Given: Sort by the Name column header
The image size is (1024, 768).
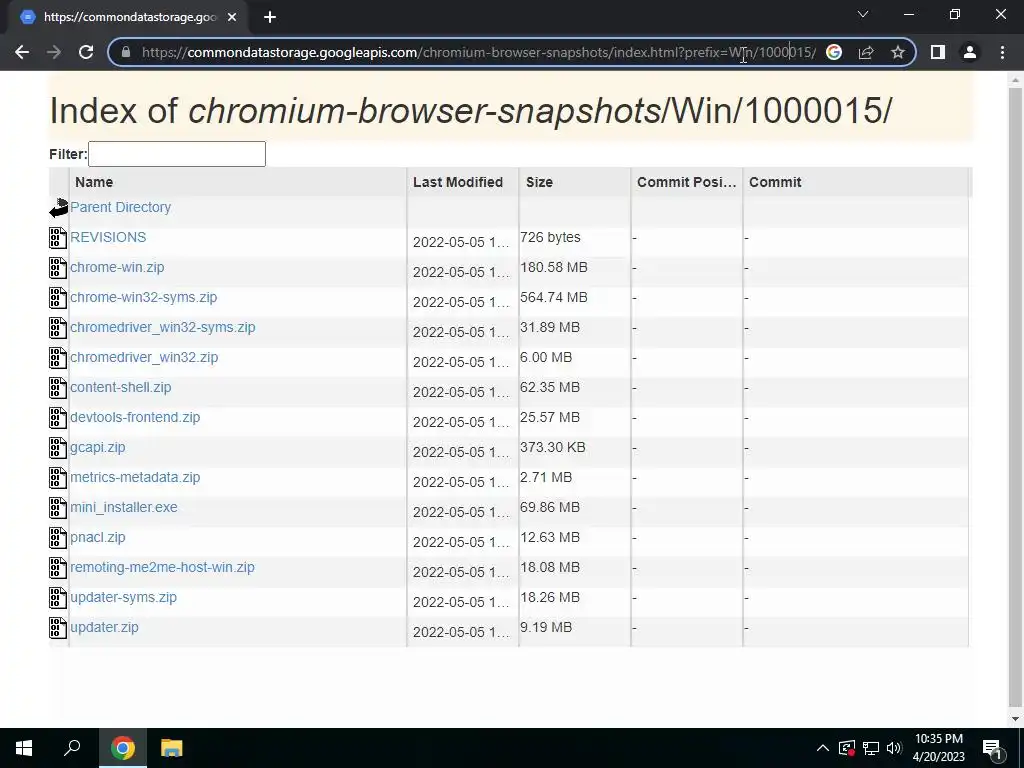Looking at the screenshot, I should [238, 182].
